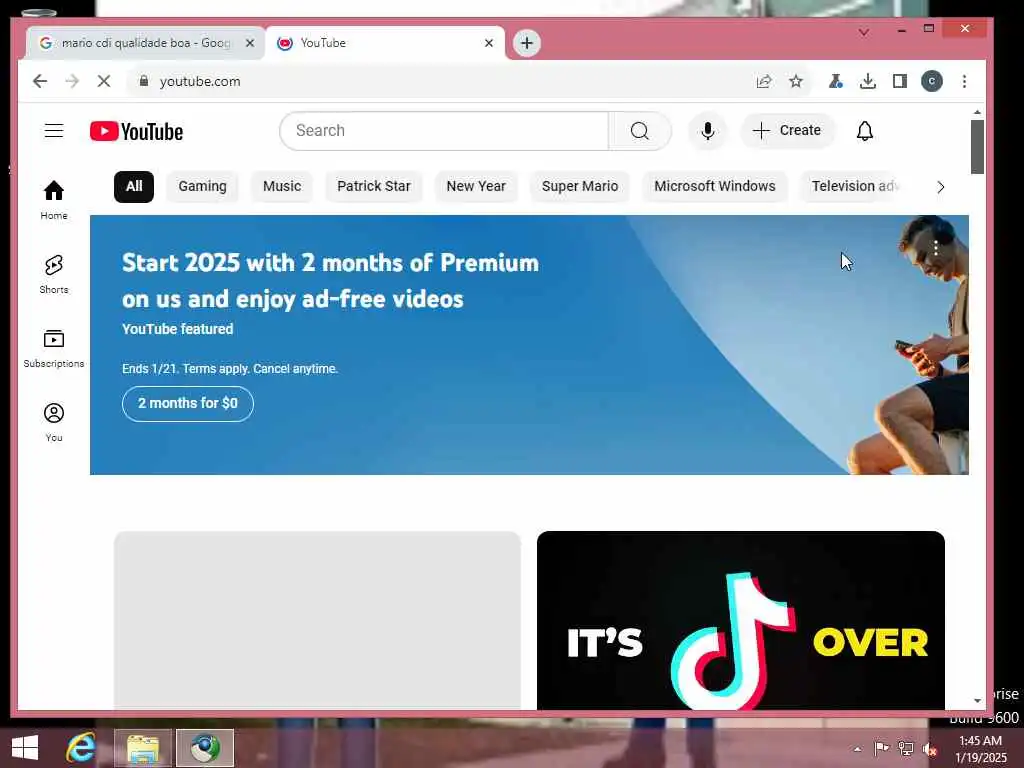Click scrollbar down arrow
1024x768 pixels.
(x=977, y=701)
